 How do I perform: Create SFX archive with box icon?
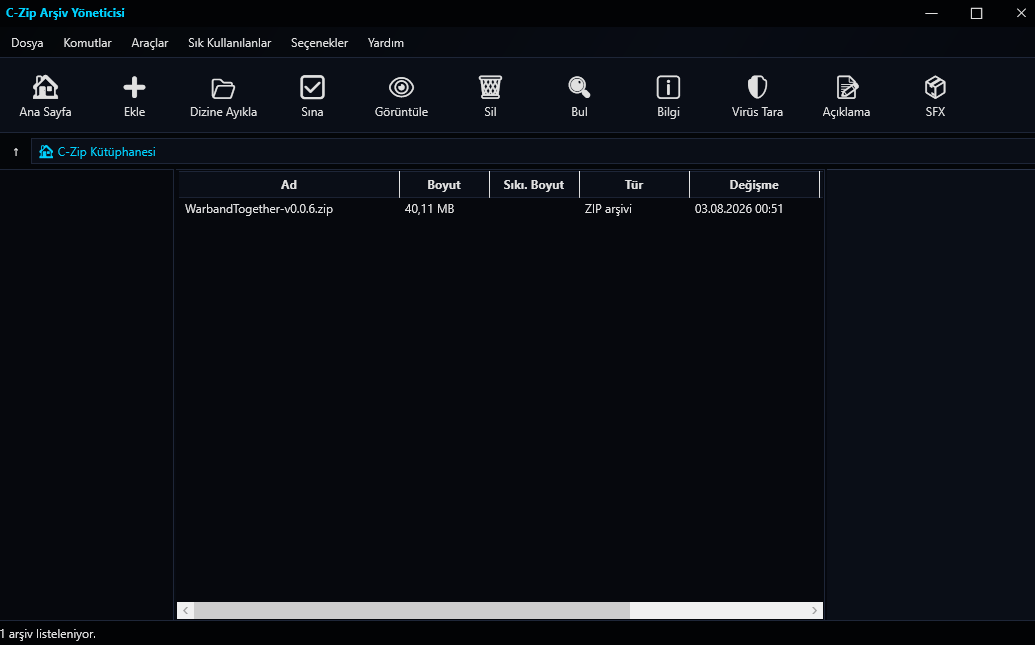935,87
